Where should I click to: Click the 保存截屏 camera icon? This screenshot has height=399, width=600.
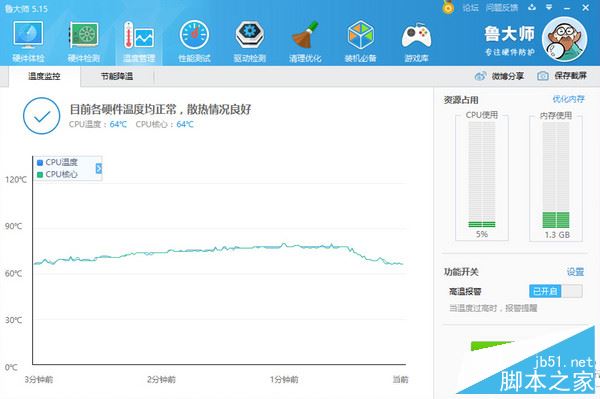pos(543,76)
